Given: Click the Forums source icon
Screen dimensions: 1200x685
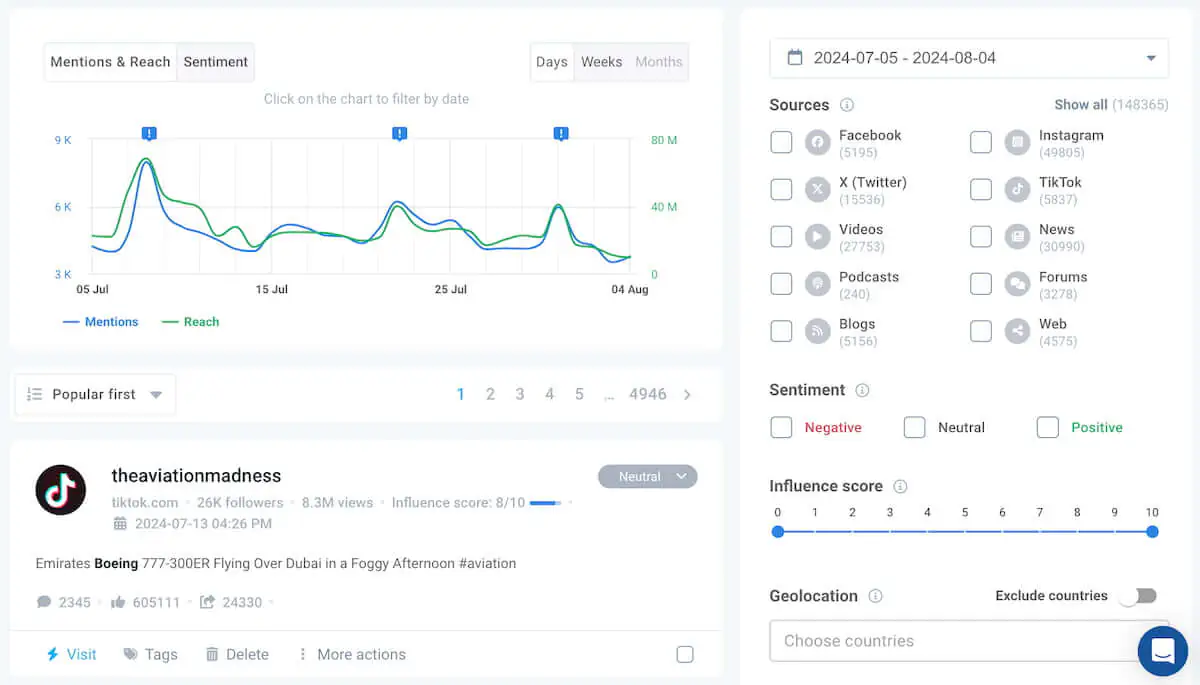Looking at the screenshot, I should (1016, 283).
